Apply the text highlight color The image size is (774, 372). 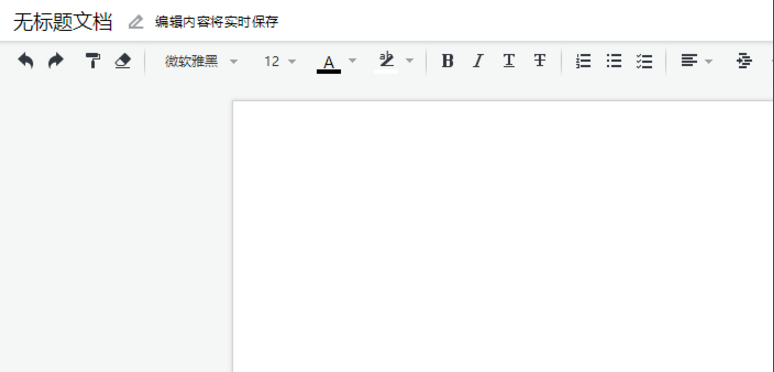click(x=387, y=62)
